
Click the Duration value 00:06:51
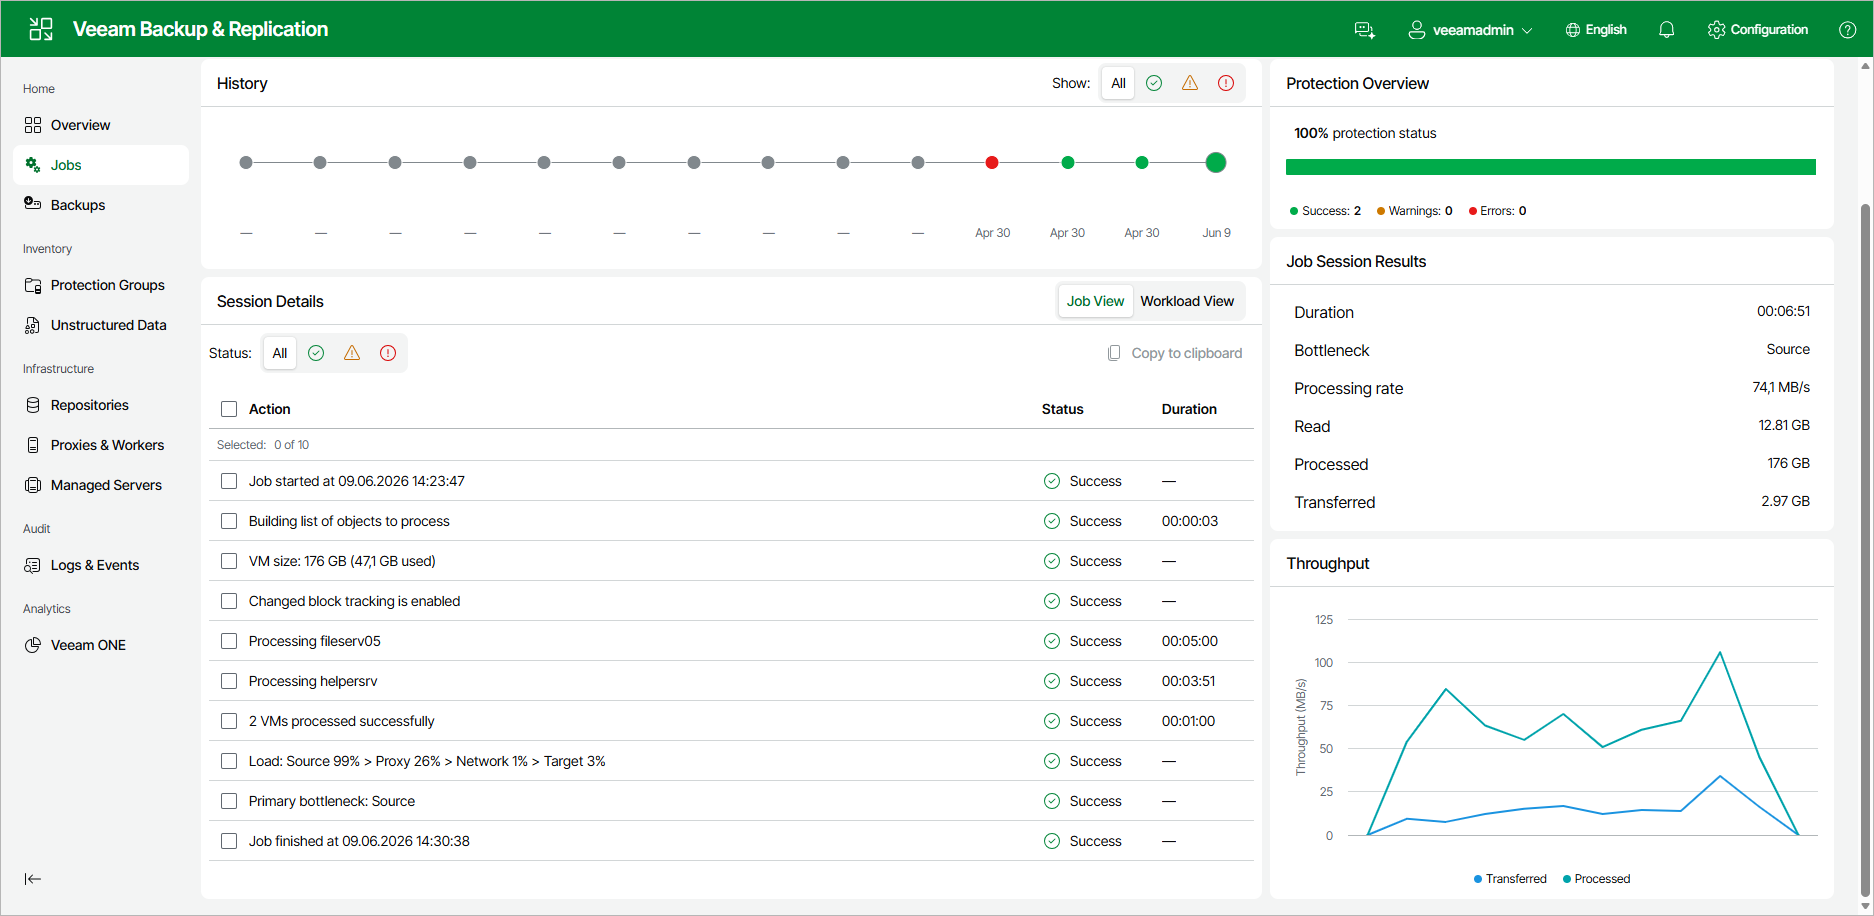(x=1783, y=311)
